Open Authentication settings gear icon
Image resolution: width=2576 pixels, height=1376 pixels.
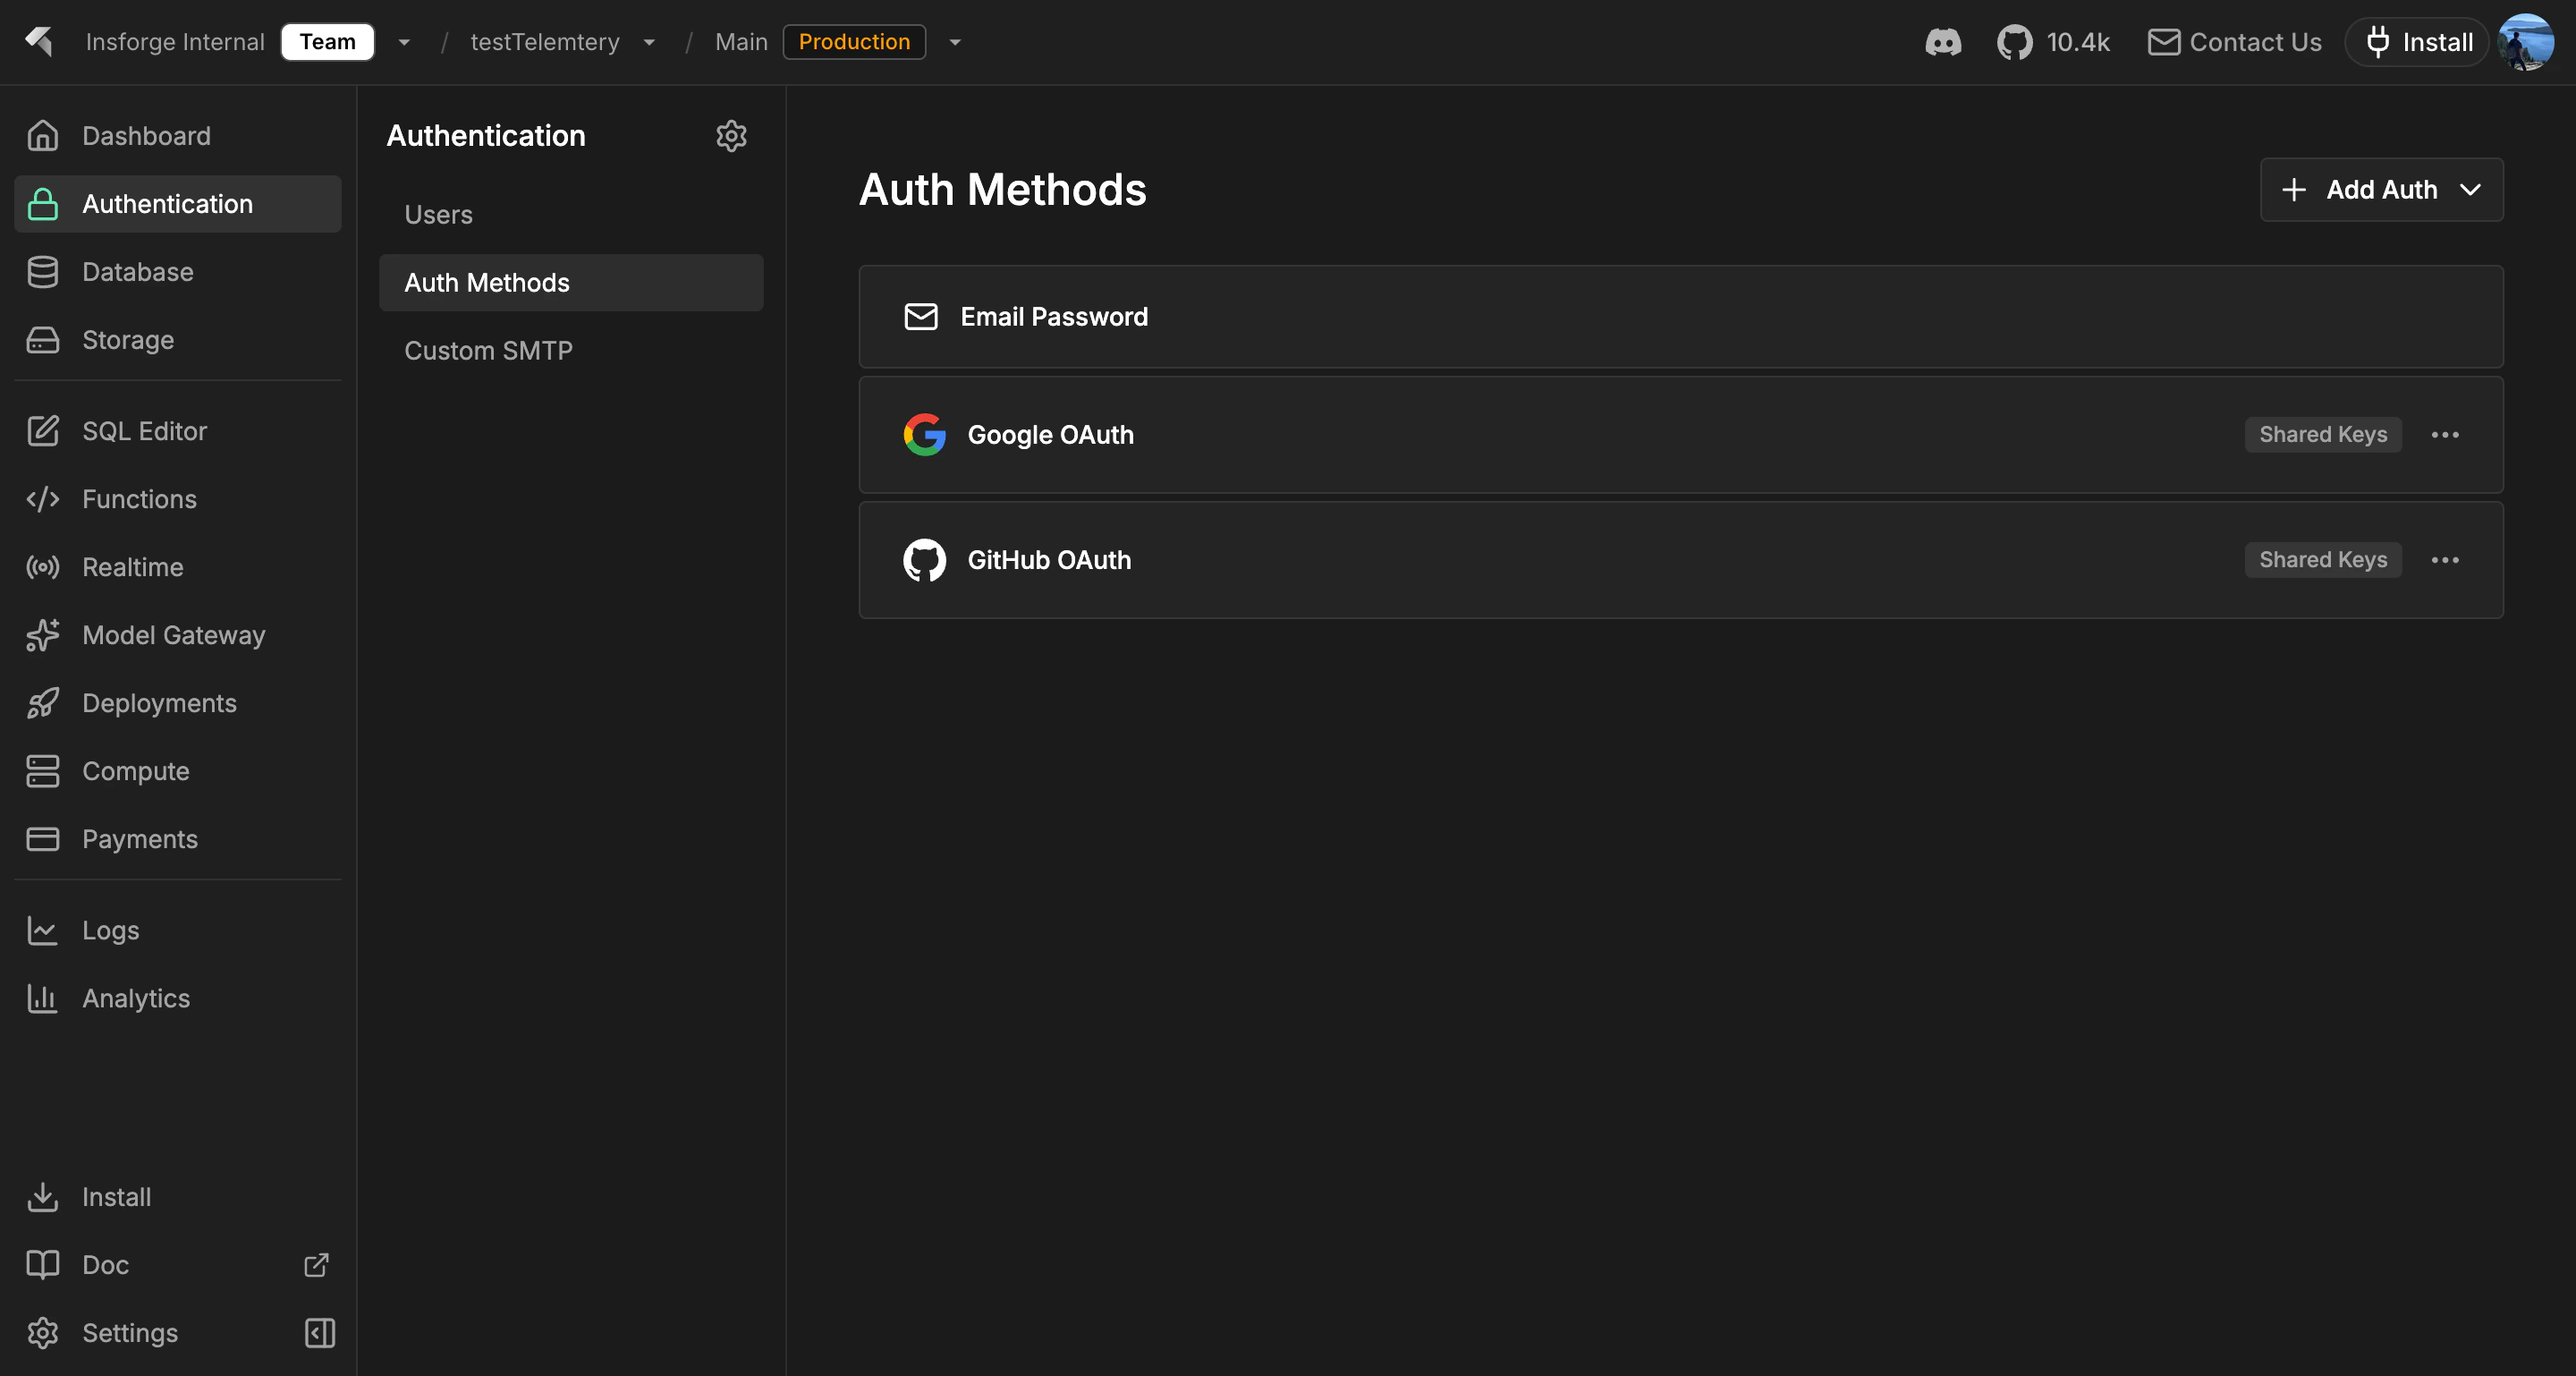pyautogui.click(x=732, y=136)
